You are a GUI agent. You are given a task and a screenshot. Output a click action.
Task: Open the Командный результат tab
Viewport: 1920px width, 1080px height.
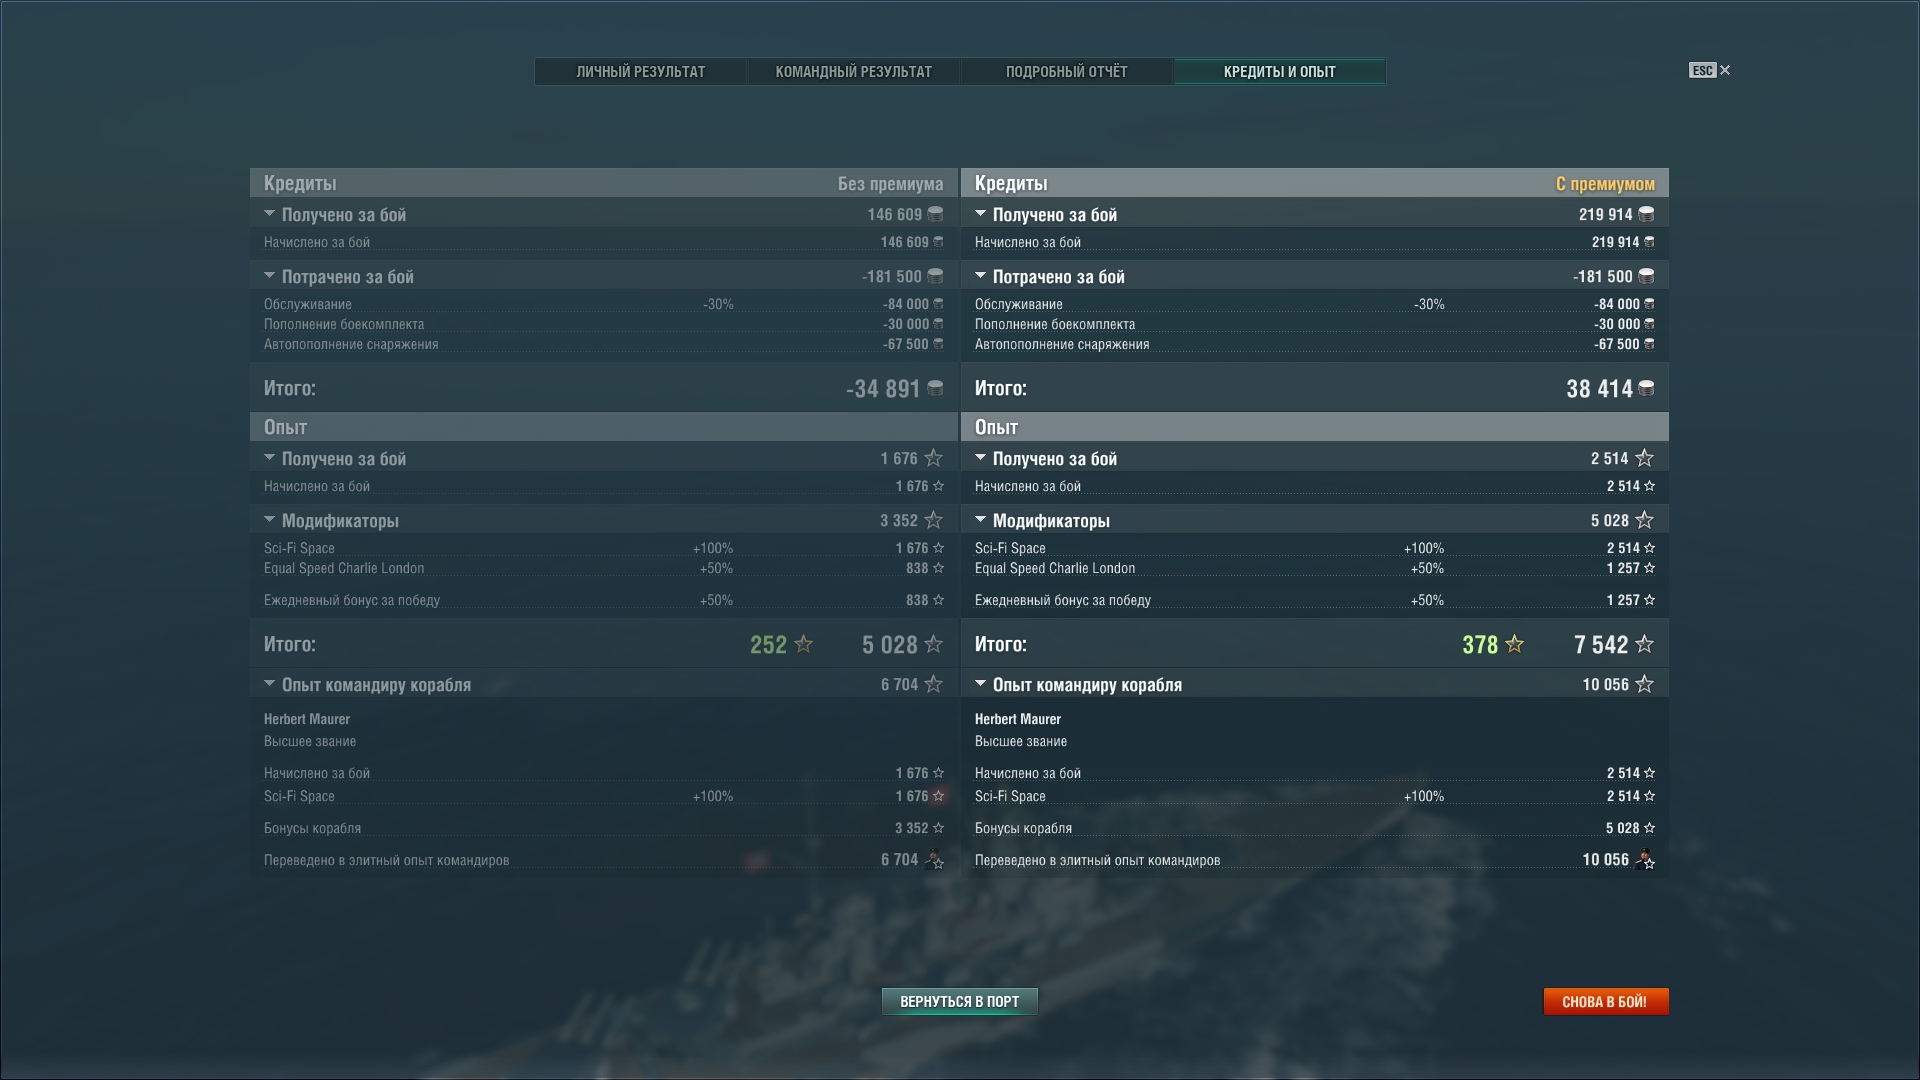pyautogui.click(x=854, y=72)
